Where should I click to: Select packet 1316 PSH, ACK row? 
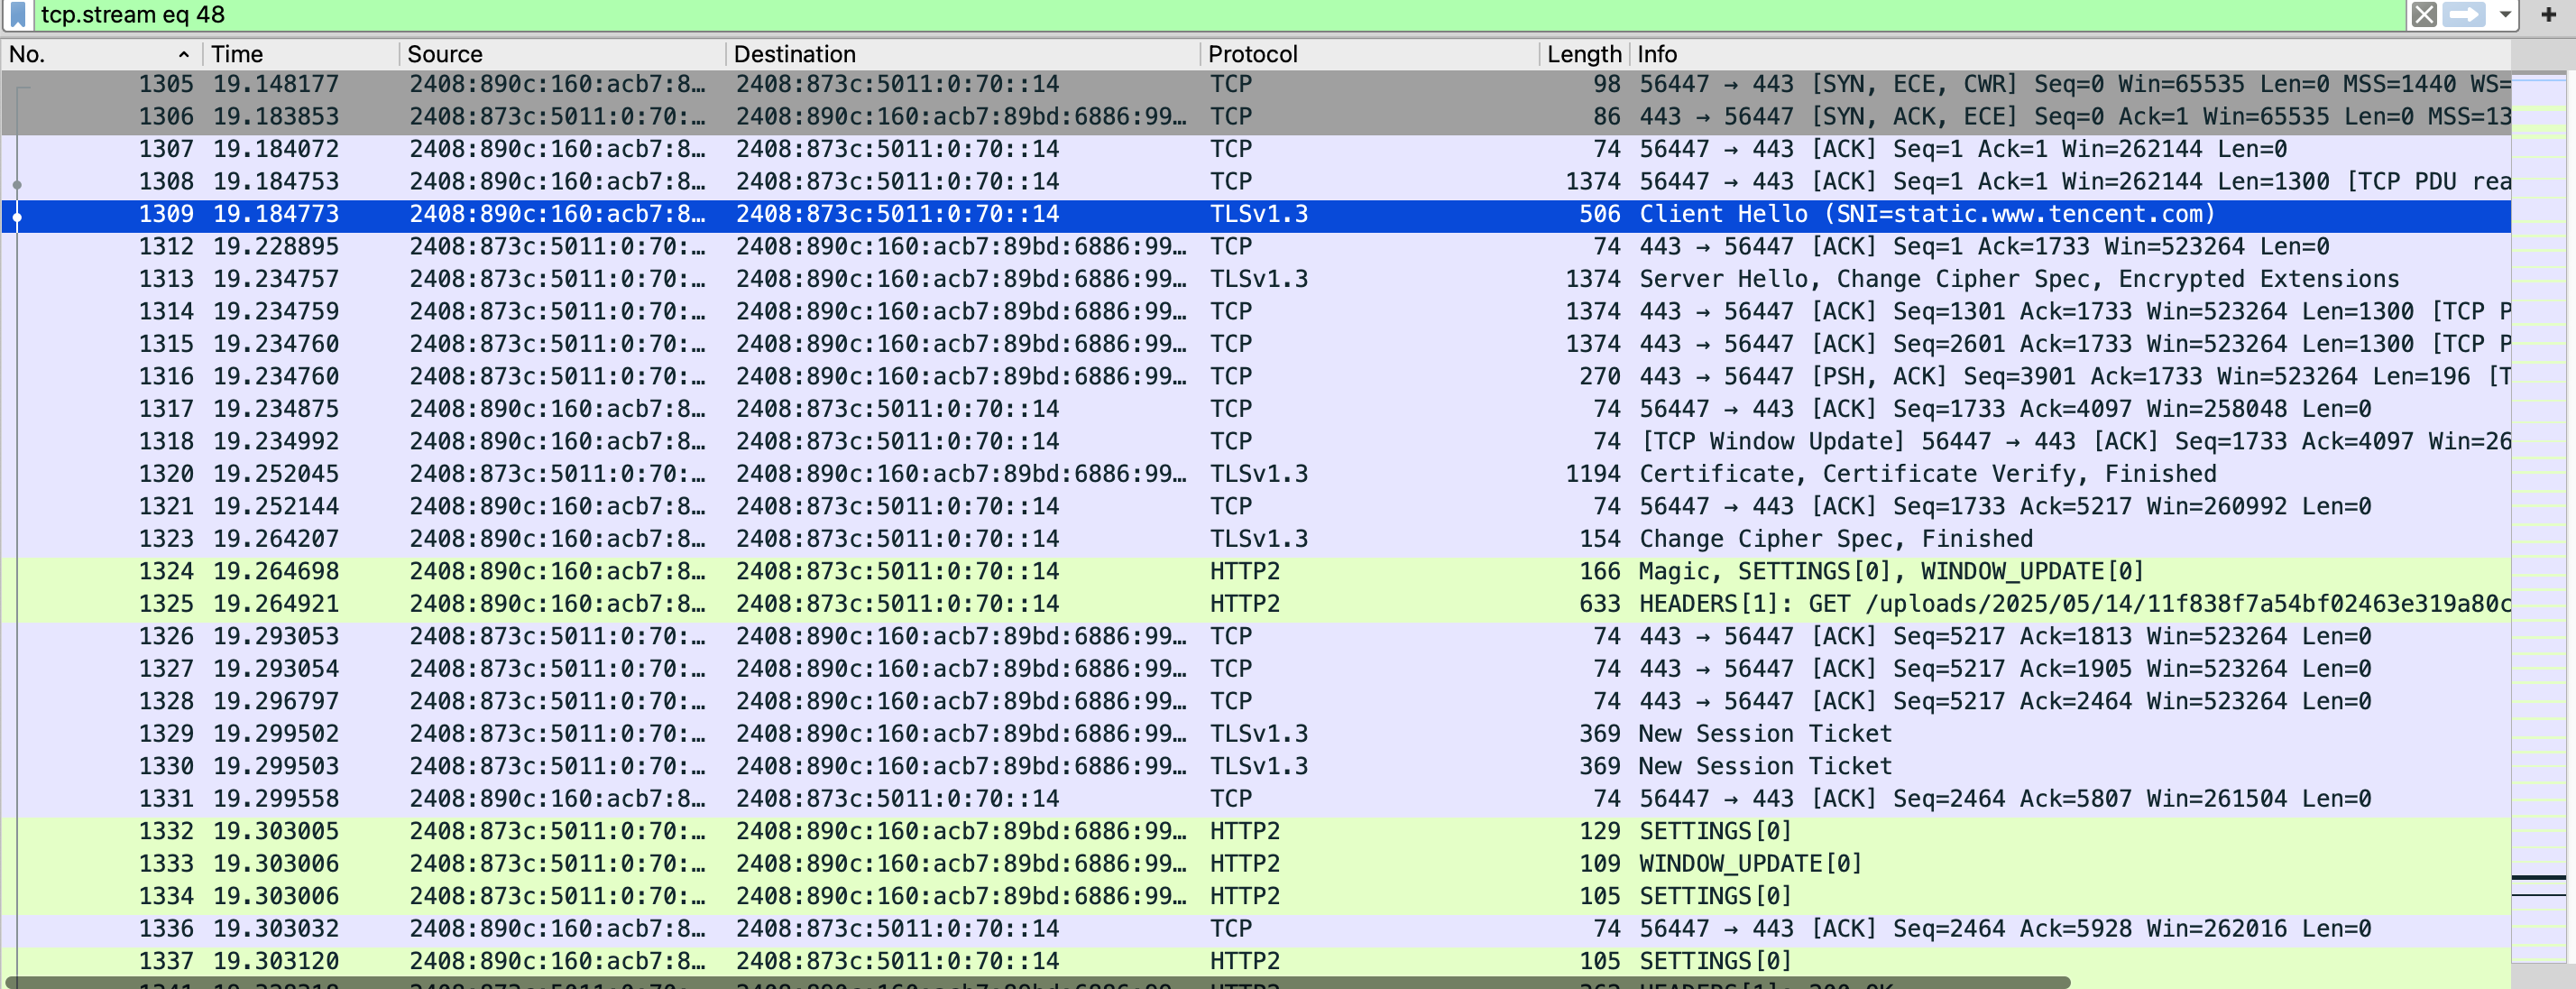click(1256, 378)
